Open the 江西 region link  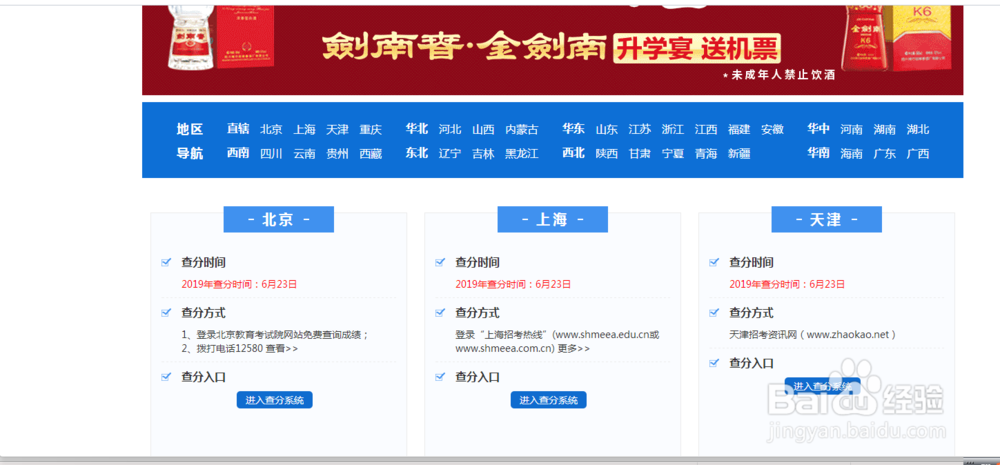tap(706, 129)
